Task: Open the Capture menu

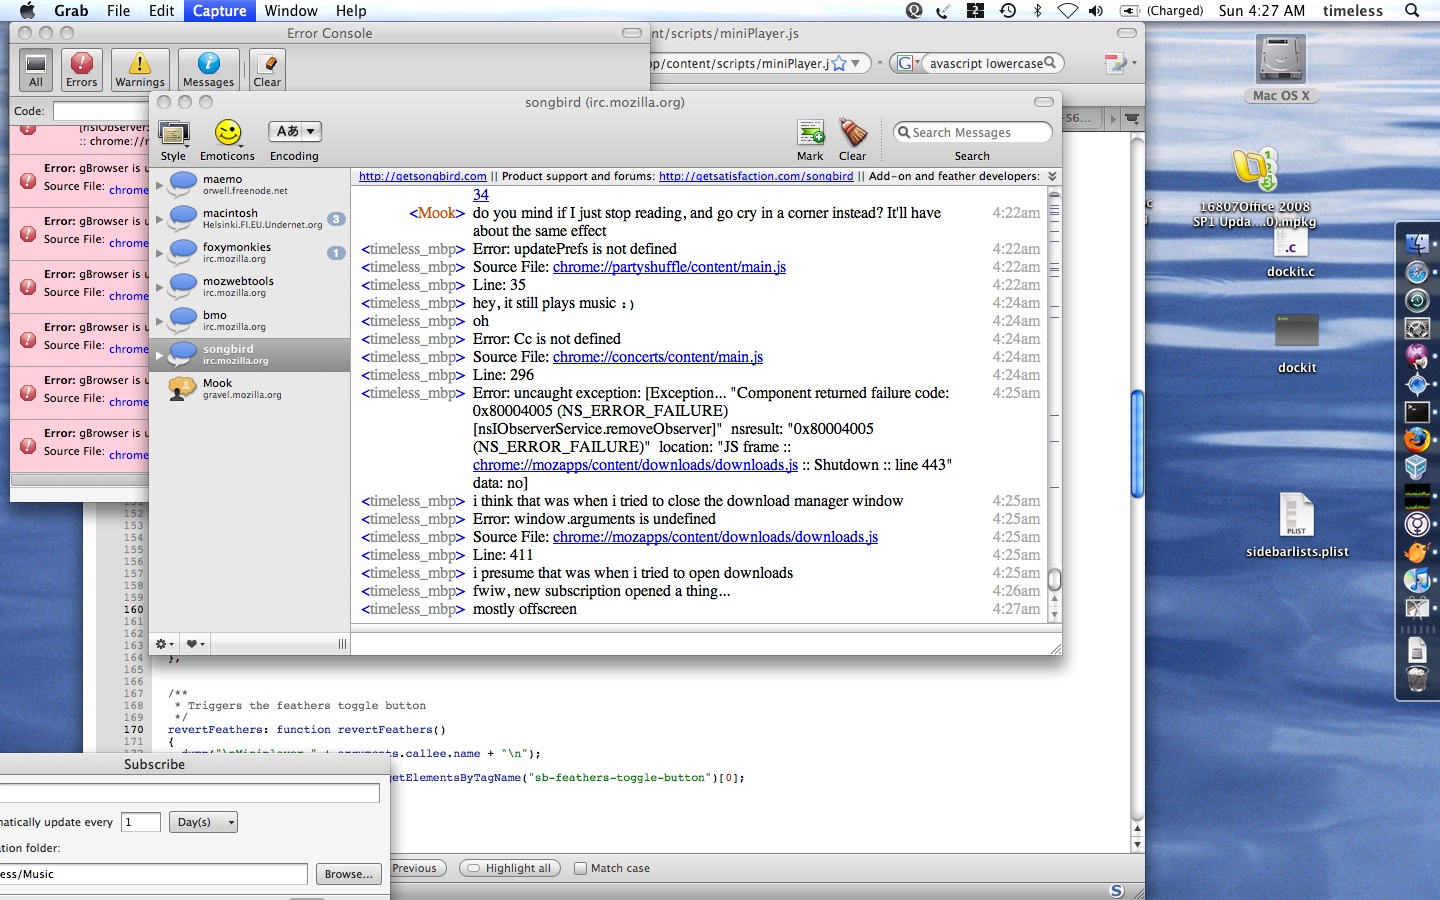Action: click(219, 11)
